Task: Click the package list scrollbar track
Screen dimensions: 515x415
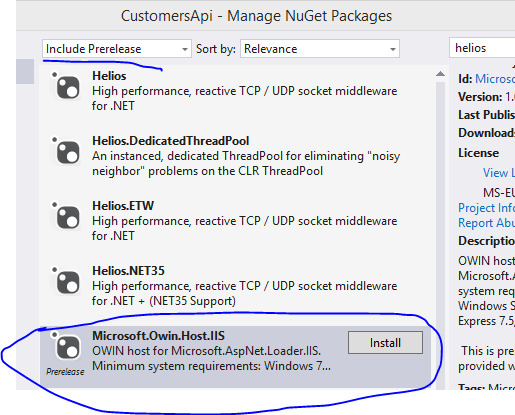Action: click(x=440, y=235)
